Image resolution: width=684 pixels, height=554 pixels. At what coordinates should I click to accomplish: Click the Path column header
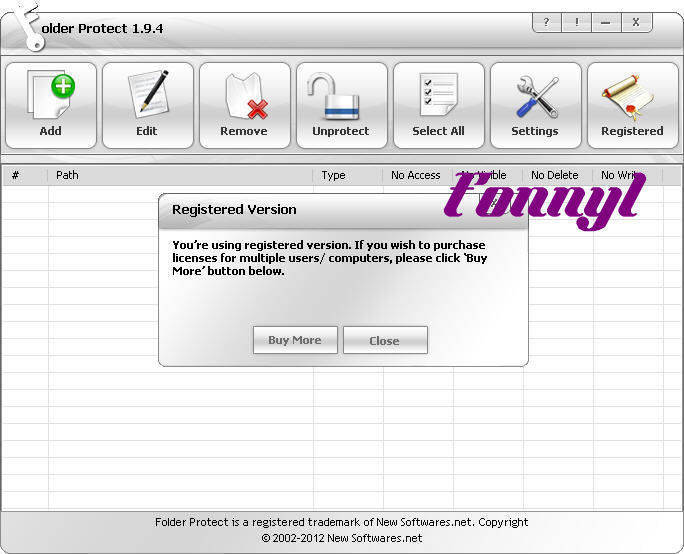[180, 175]
